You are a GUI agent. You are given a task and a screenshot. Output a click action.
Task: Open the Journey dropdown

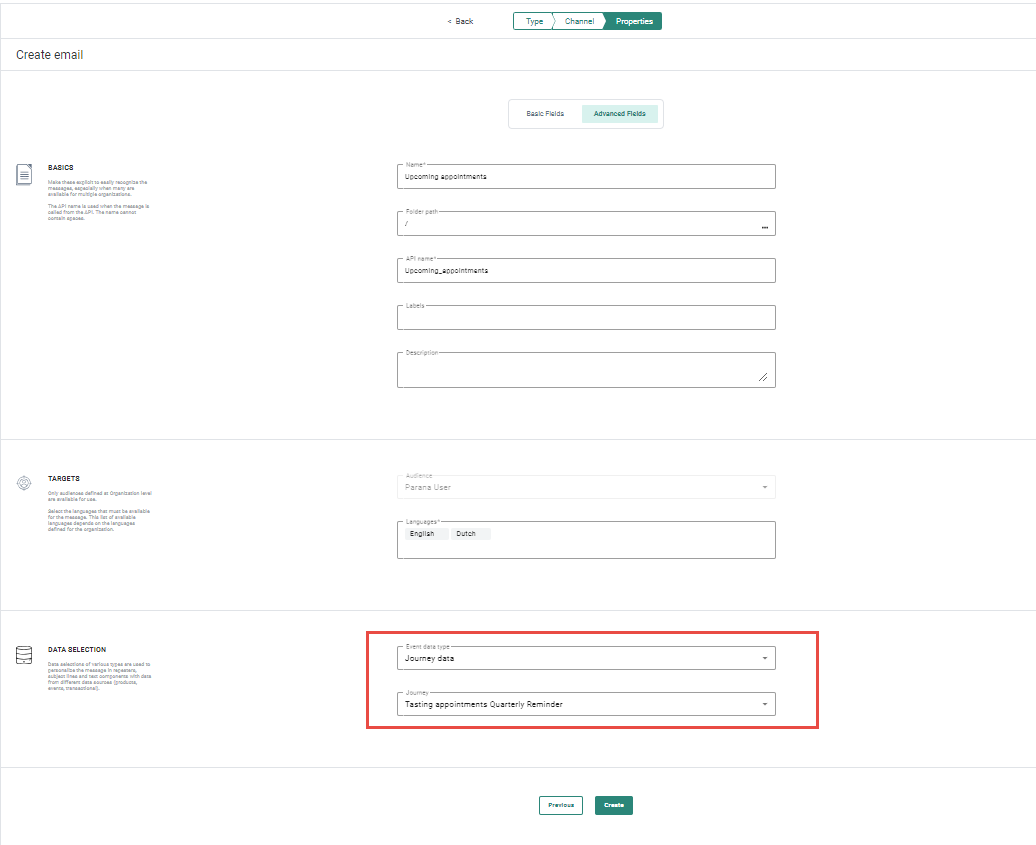(764, 704)
